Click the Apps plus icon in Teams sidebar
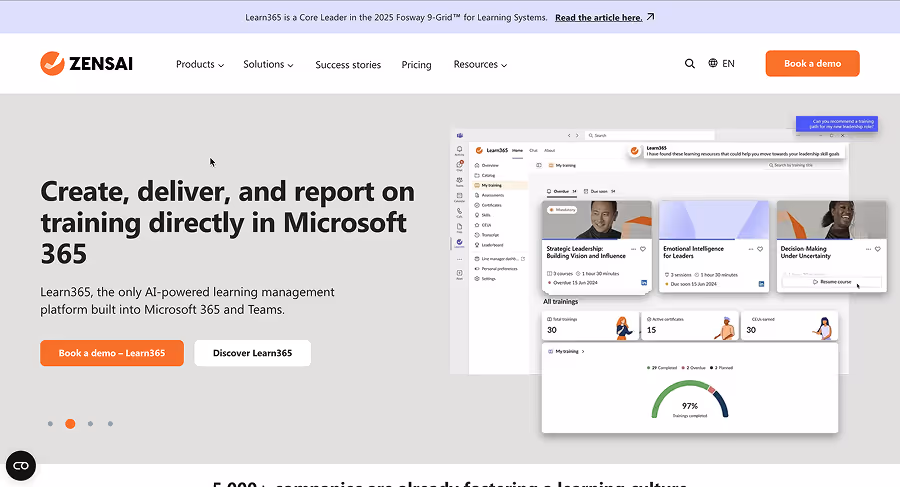 click(x=459, y=275)
